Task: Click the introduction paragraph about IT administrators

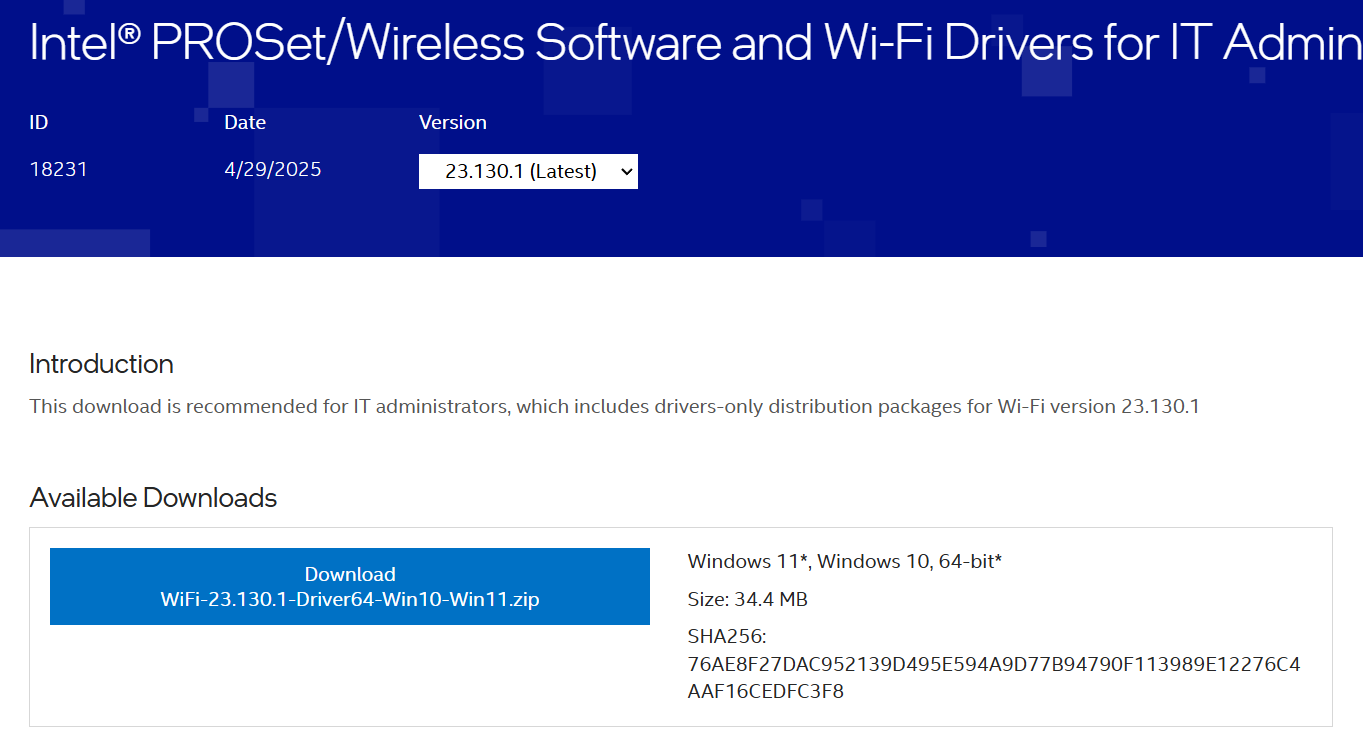Action: tap(614, 406)
